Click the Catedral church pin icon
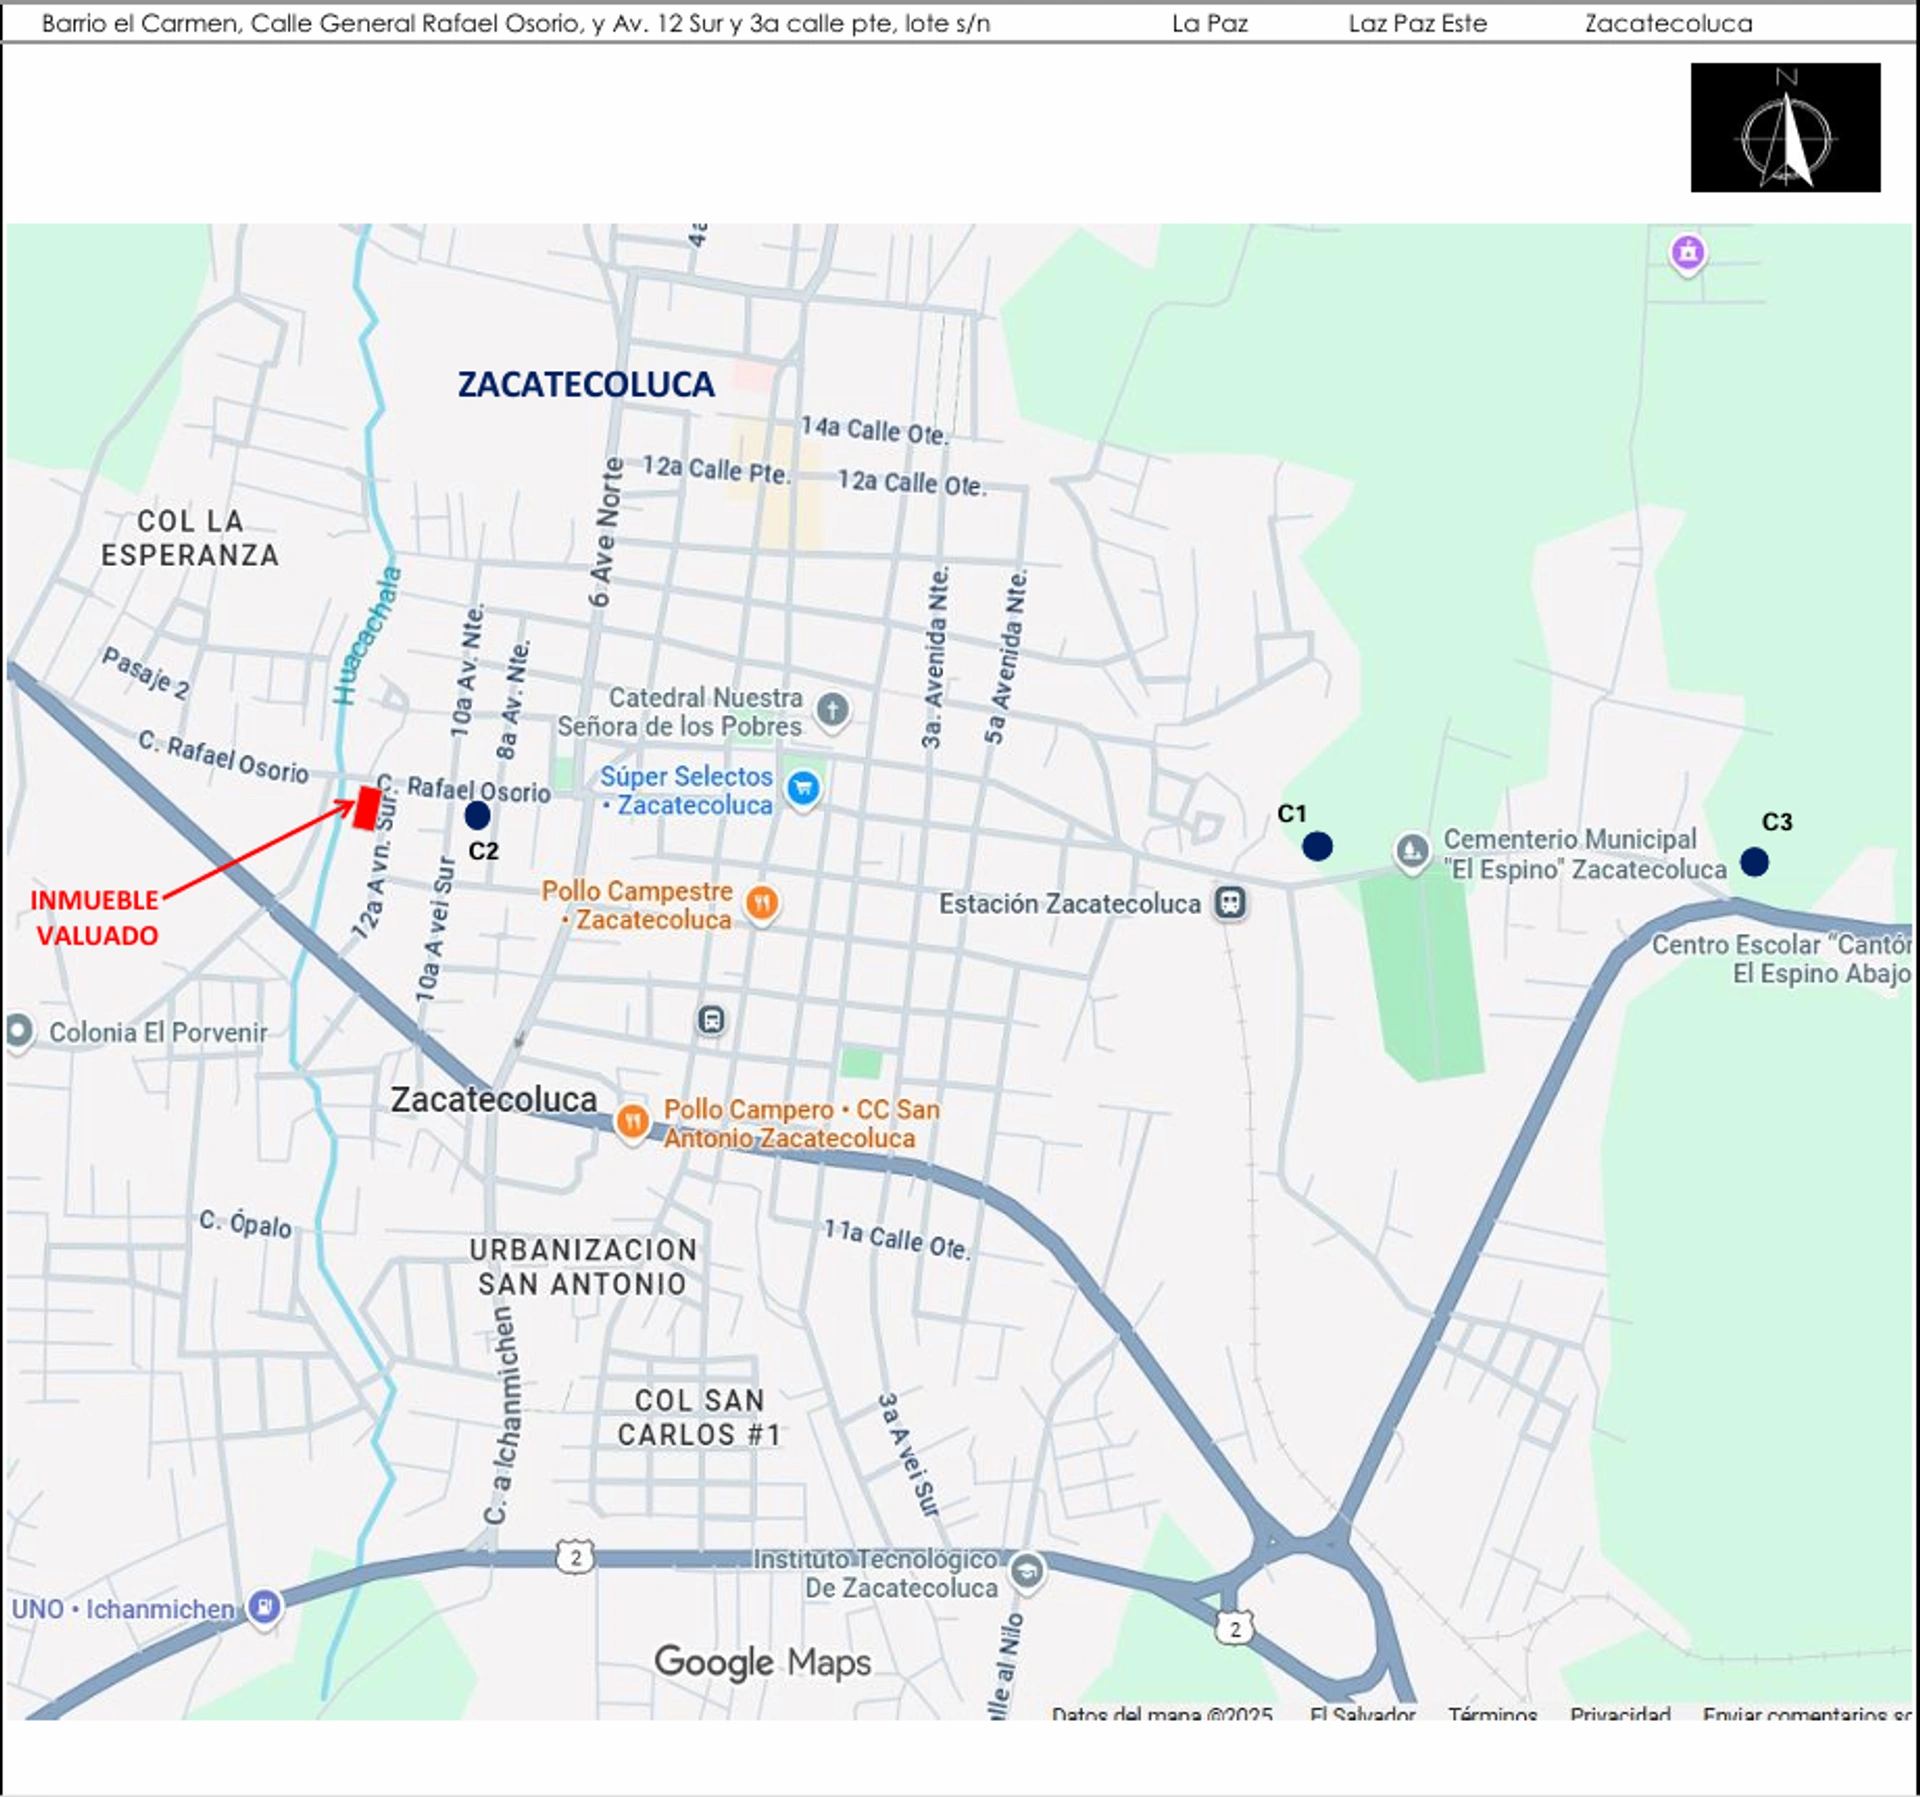This screenshot has height=1797, width=1920. [832, 710]
